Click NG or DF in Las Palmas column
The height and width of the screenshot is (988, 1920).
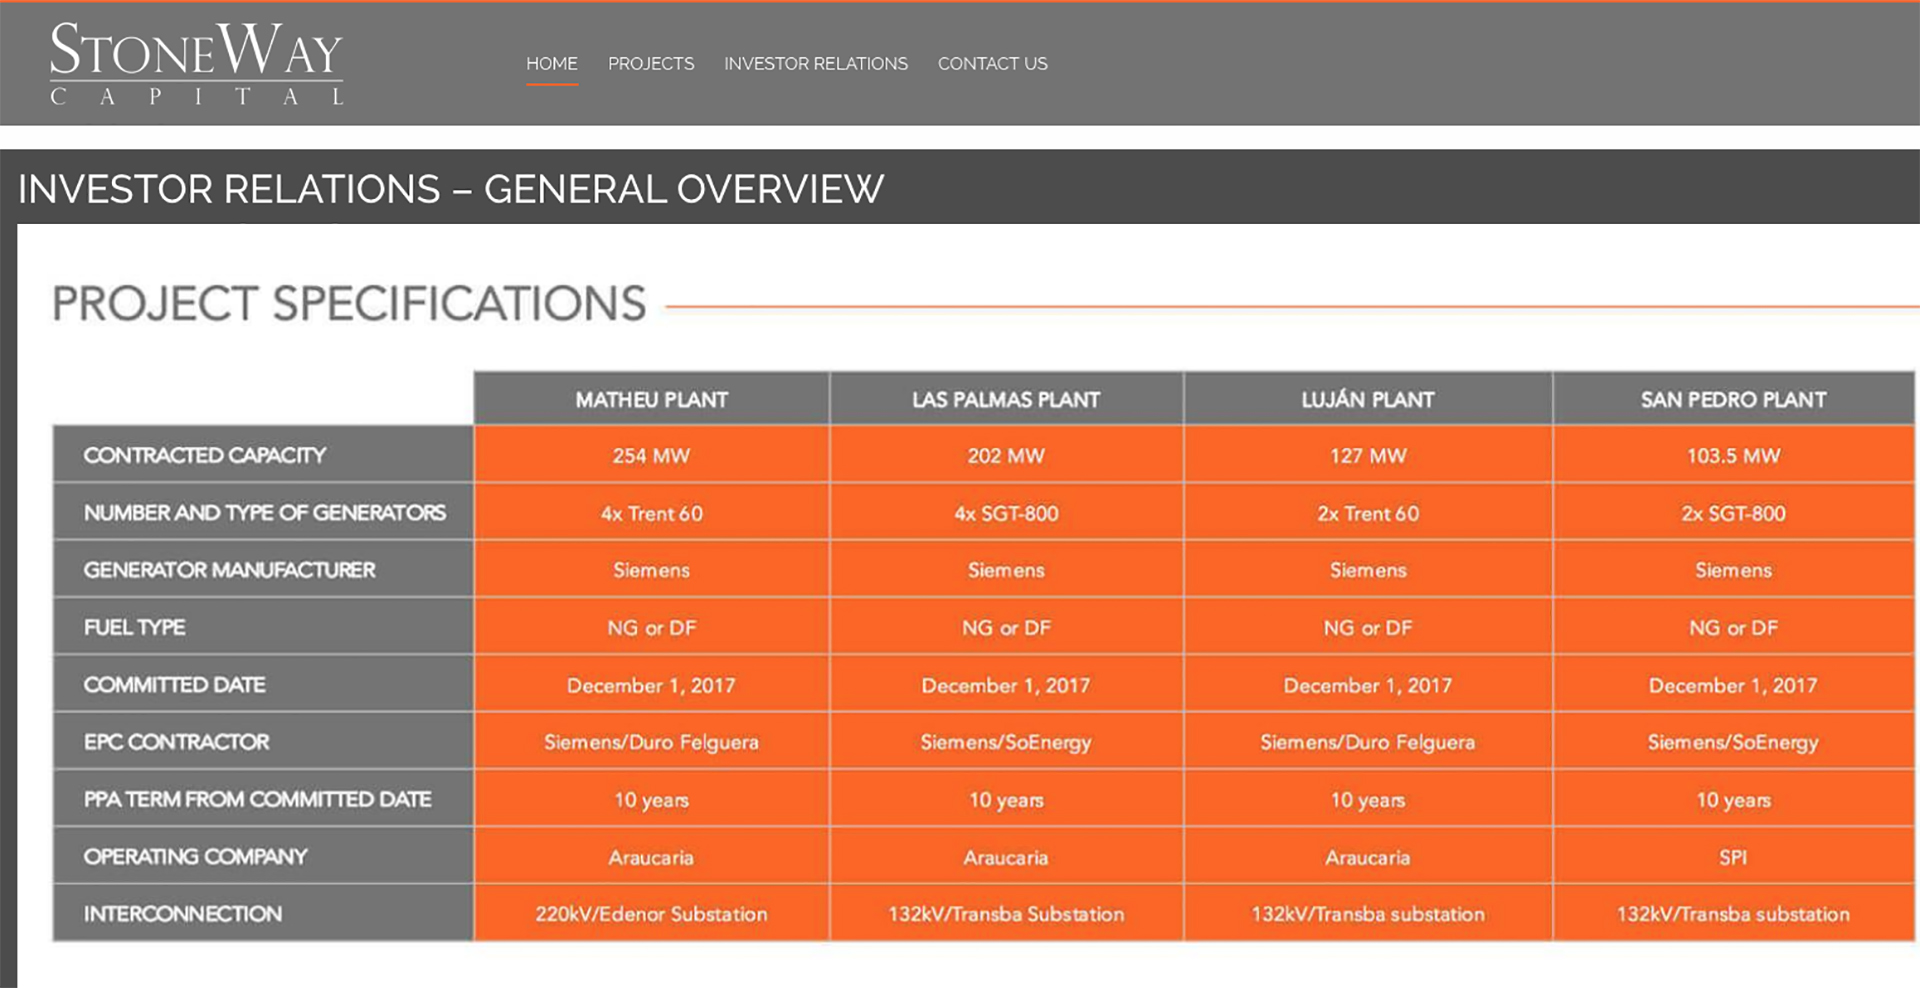[x=1006, y=627]
